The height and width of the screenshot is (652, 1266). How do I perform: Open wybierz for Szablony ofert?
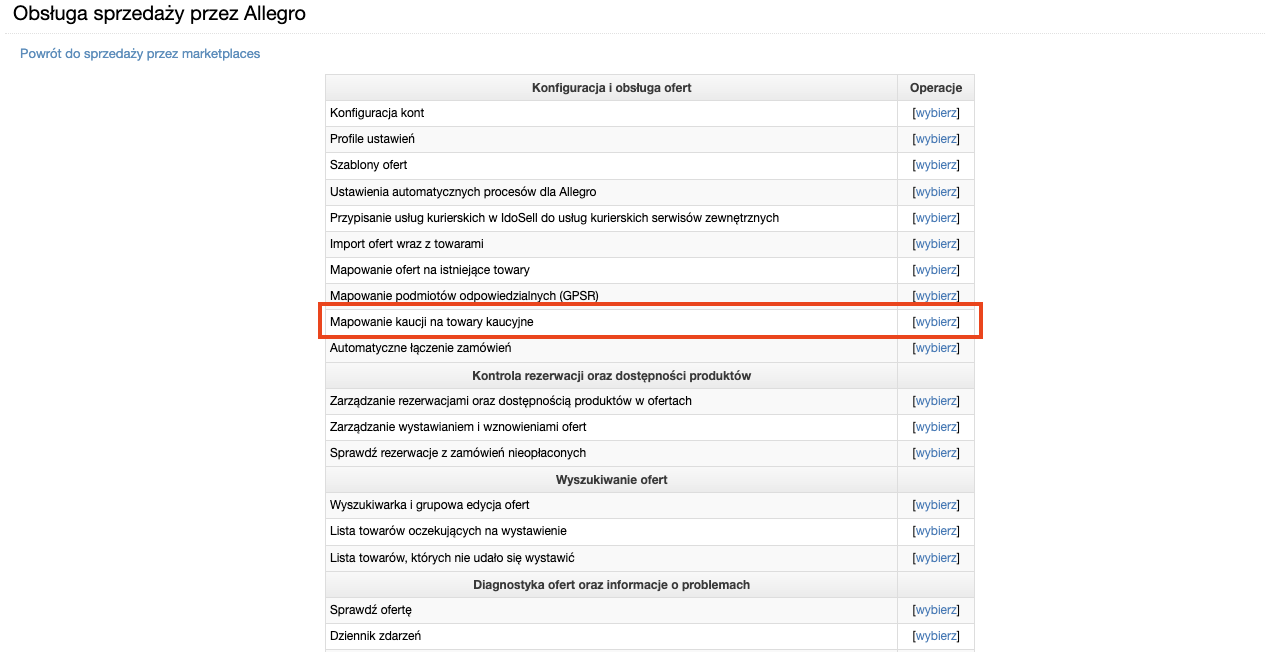click(x=936, y=165)
